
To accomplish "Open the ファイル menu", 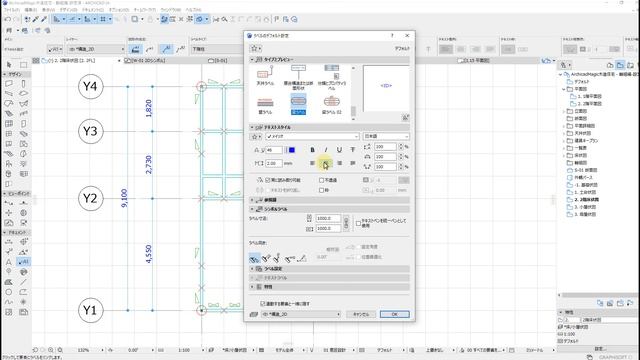I will coord(11,9).
